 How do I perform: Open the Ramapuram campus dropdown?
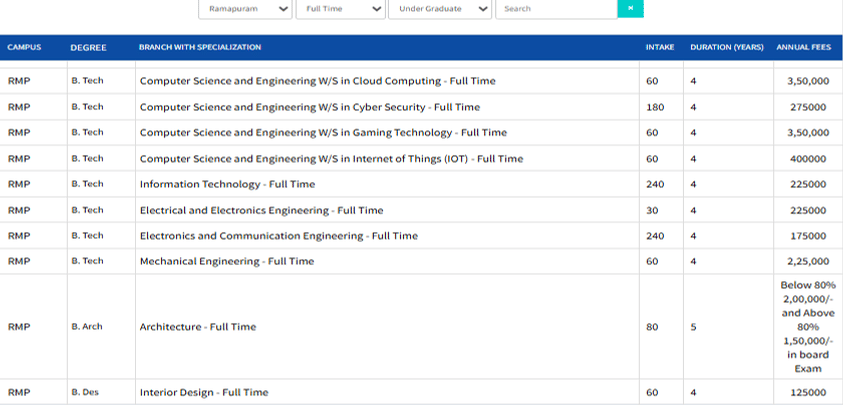tap(245, 8)
